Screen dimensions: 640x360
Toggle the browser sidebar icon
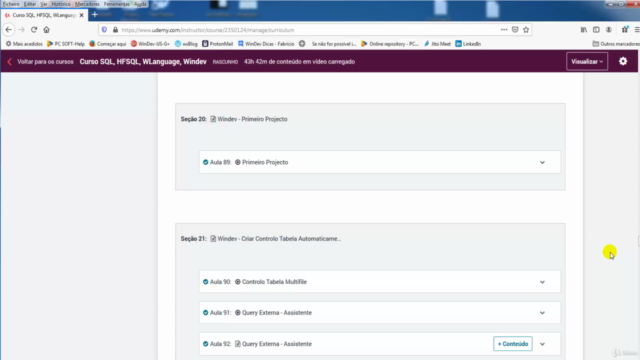click(x=596, y=30)
